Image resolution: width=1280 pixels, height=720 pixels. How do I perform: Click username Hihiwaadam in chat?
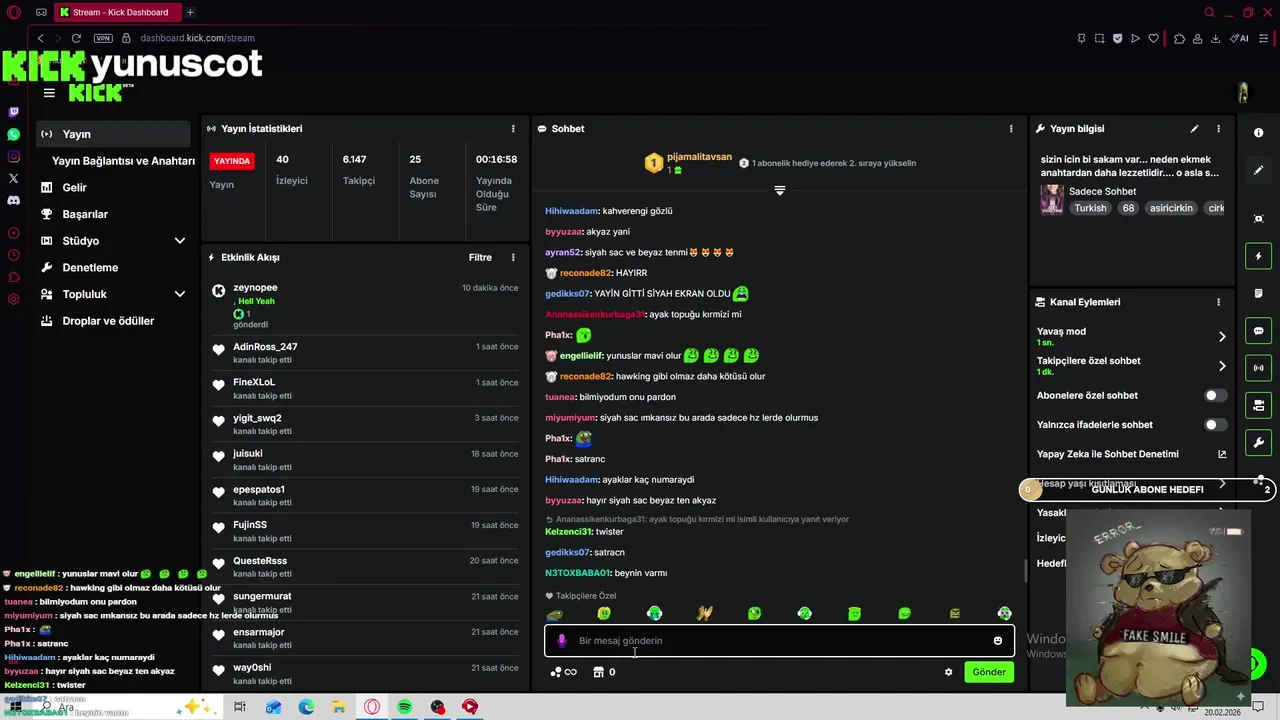coord(571,211)
